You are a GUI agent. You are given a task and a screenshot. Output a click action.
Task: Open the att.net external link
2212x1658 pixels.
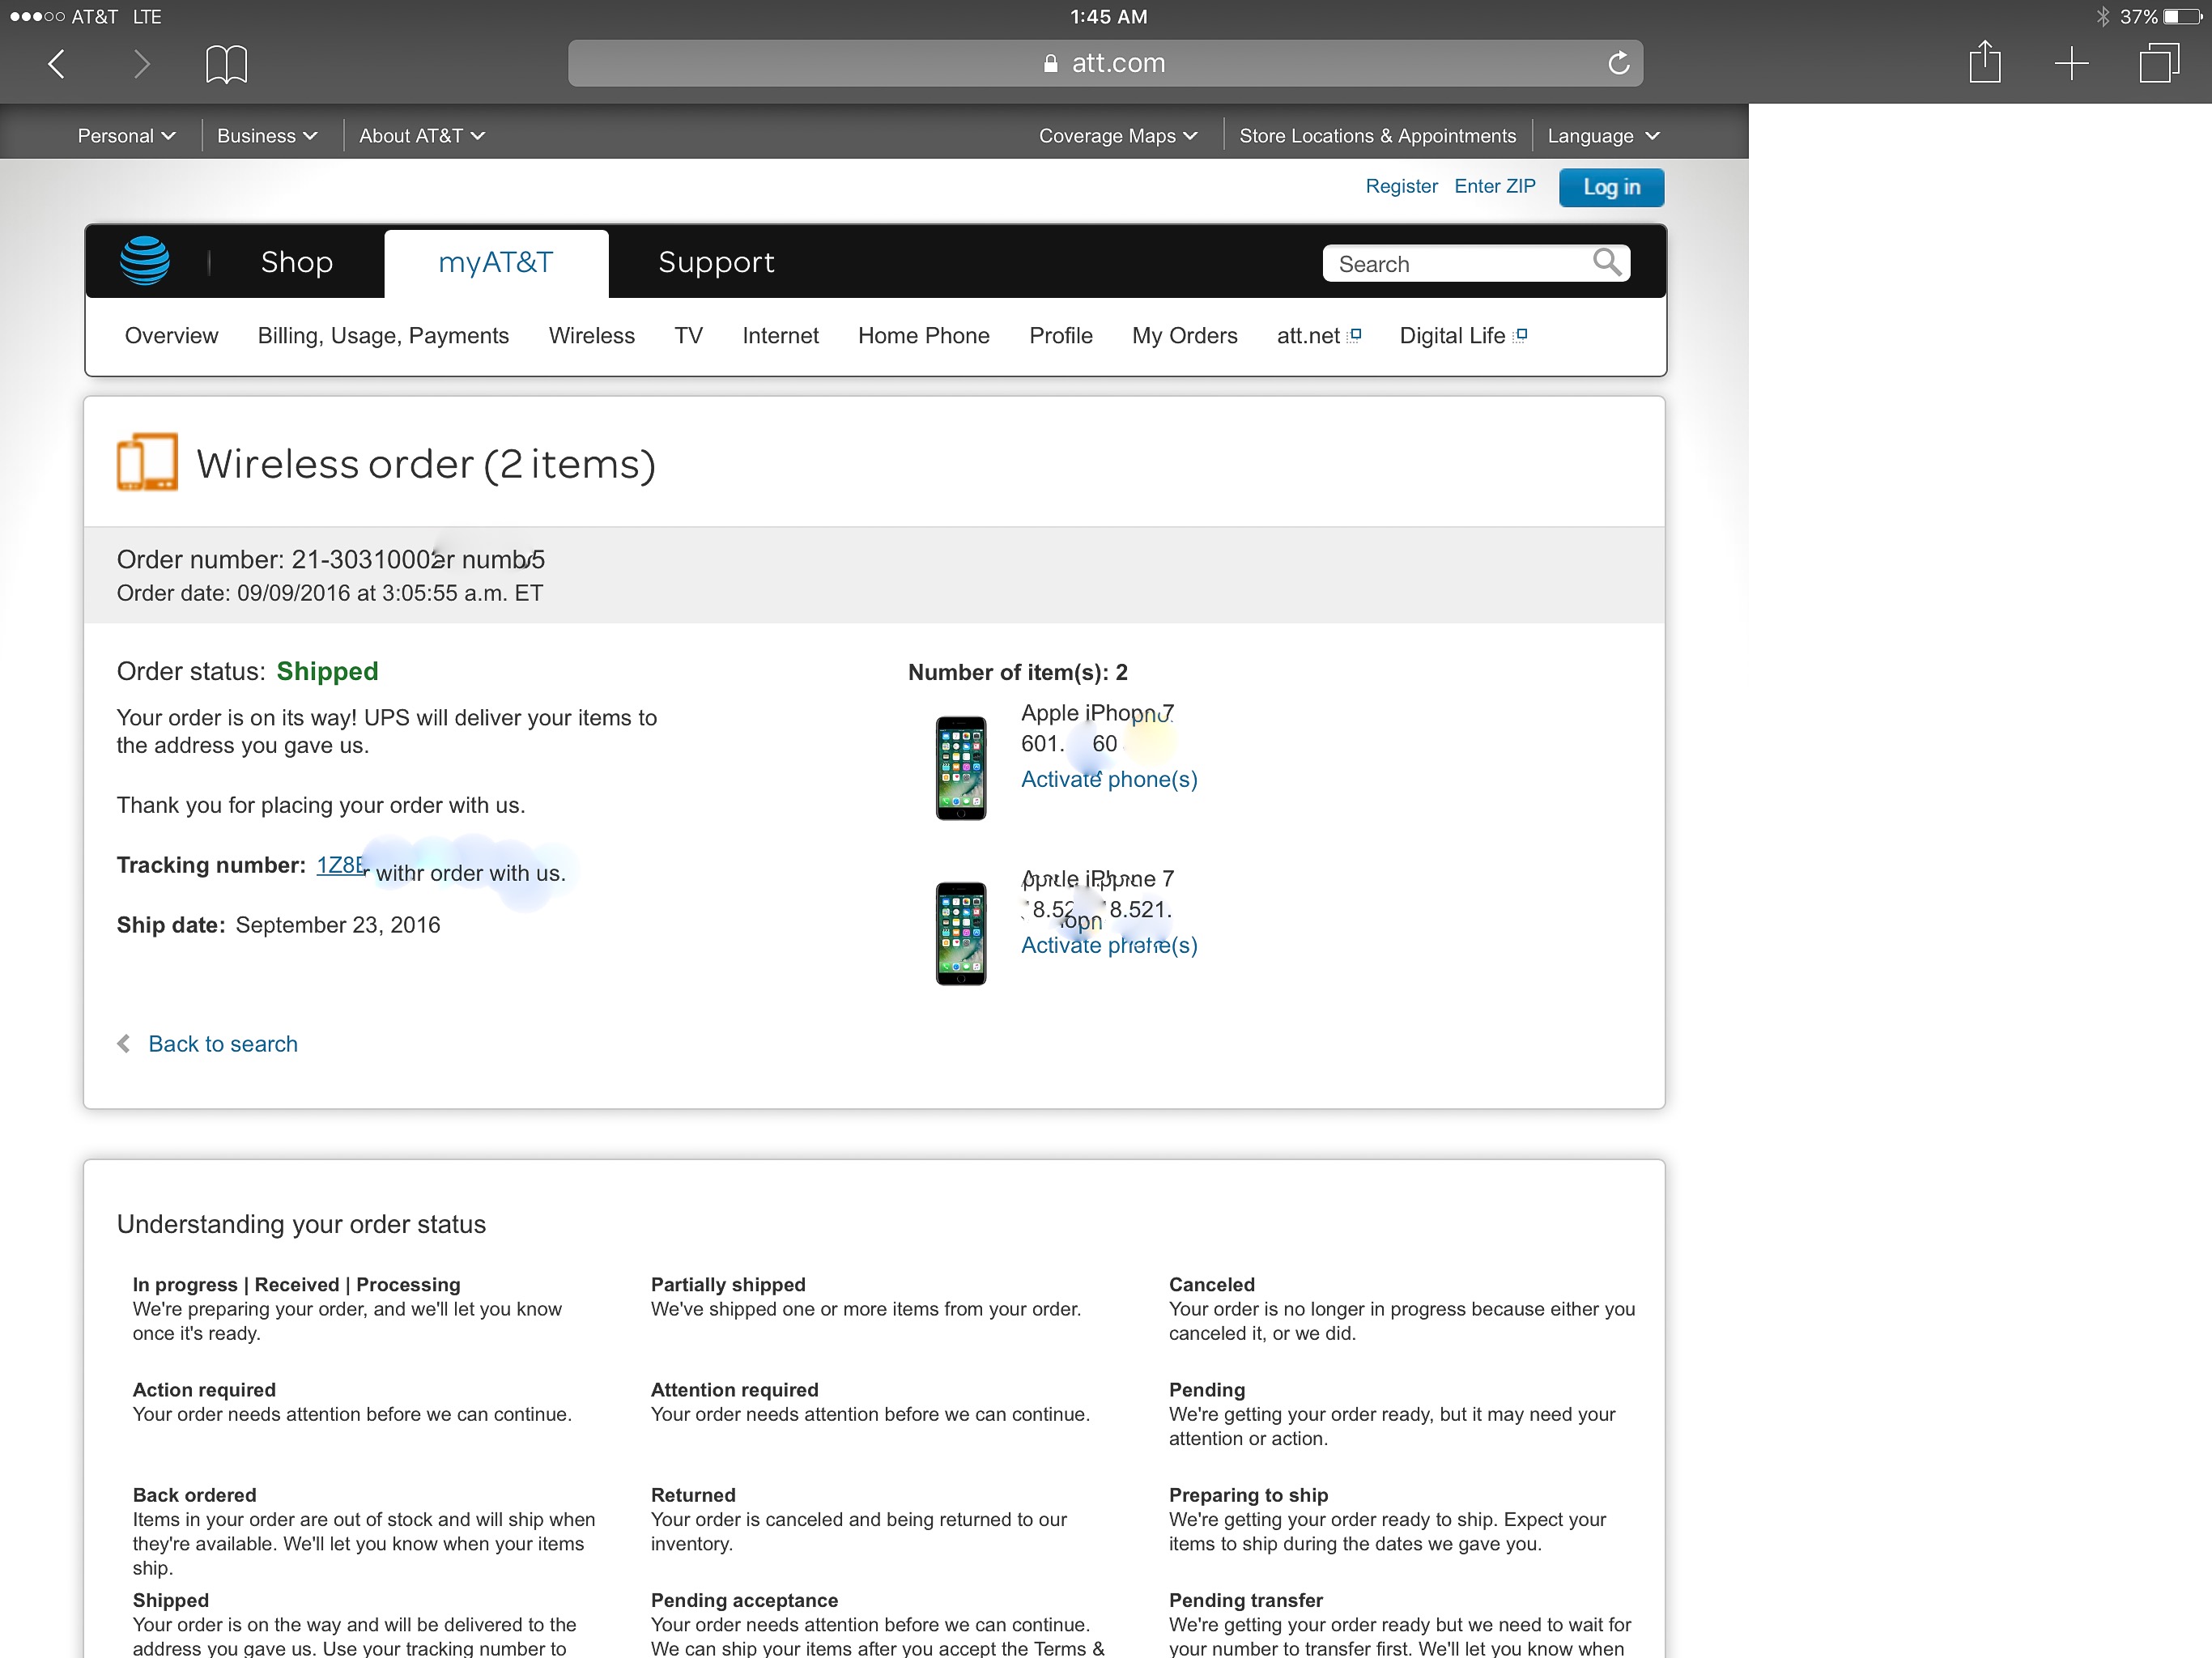pyautogui.click(x=1318, y=336)
